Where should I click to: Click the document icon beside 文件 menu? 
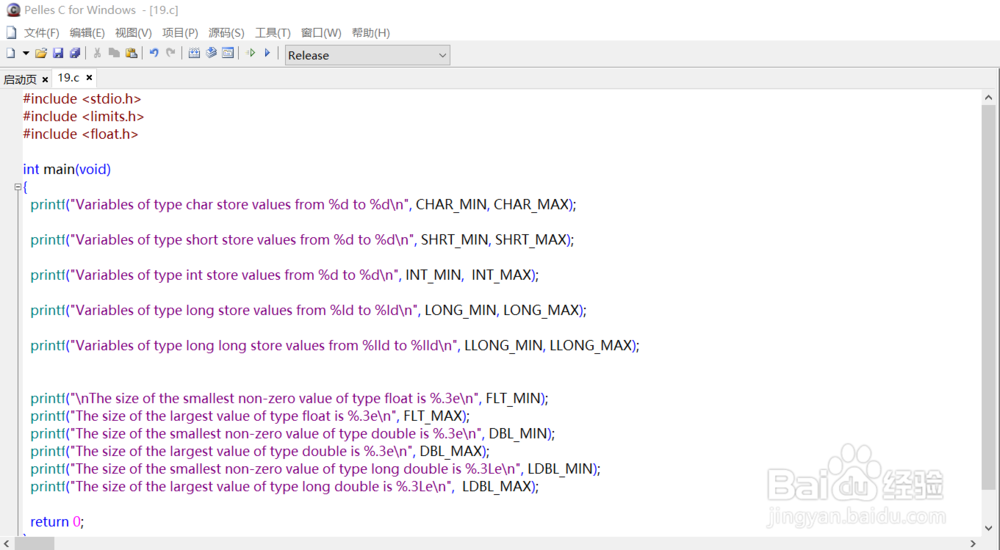tap(11, 33)
